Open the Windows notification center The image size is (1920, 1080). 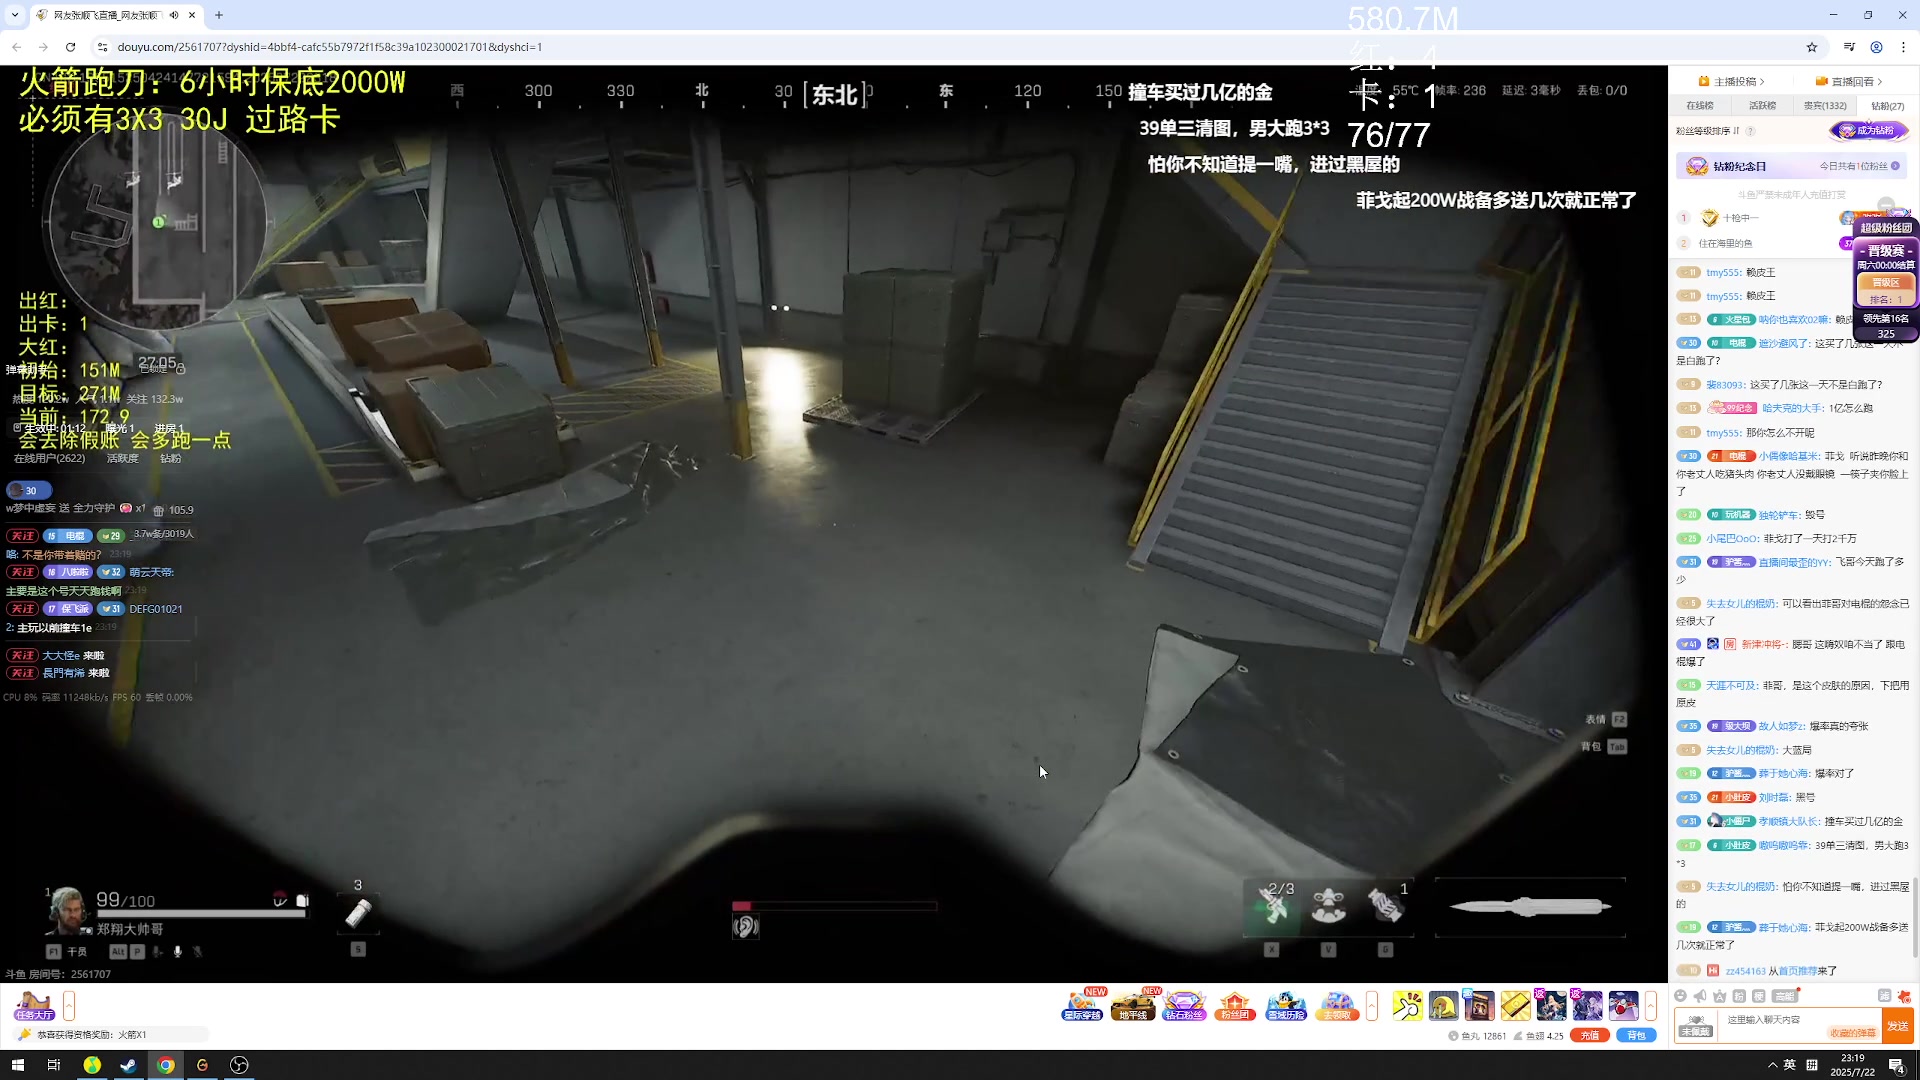coord(1896,1065)
